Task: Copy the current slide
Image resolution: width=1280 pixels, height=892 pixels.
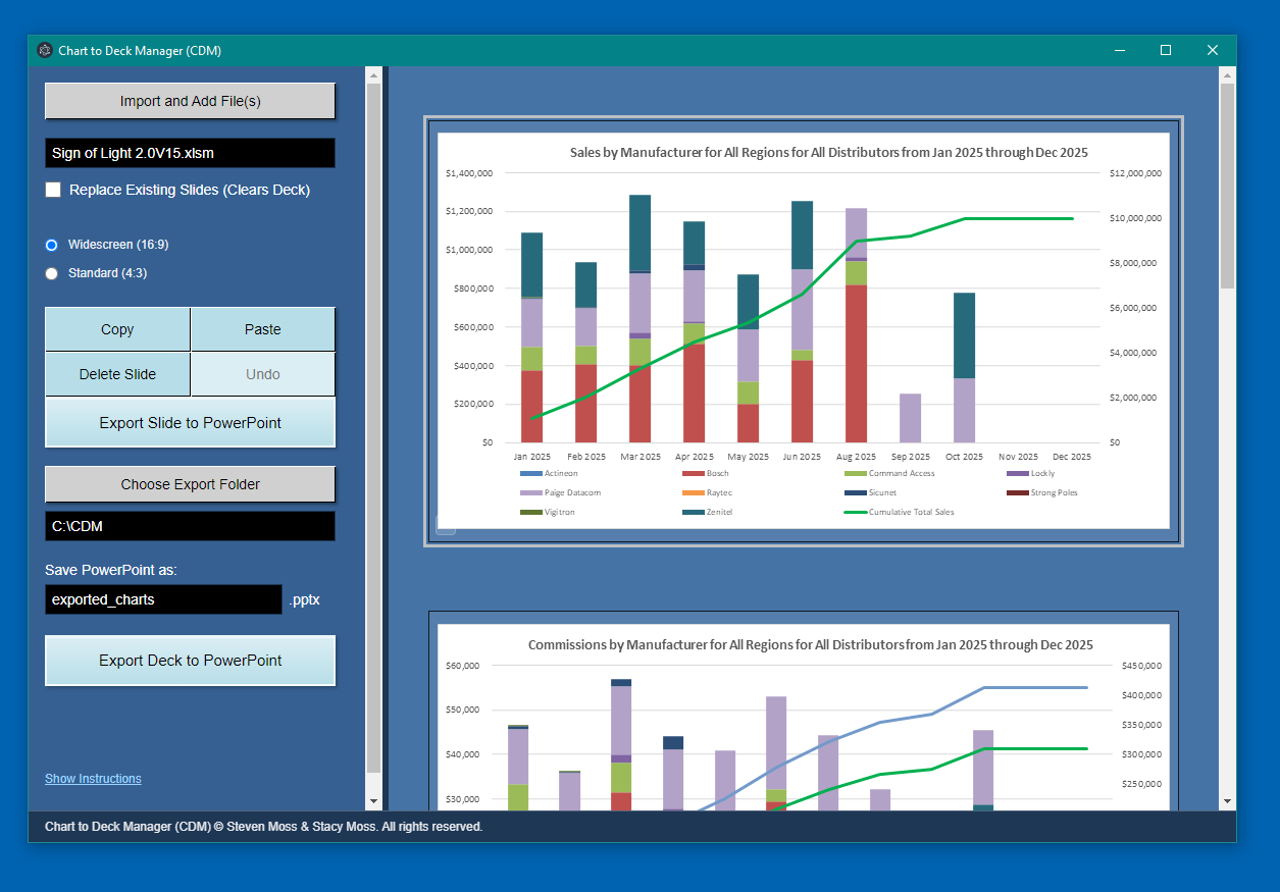Action: [x=117, y=328]
